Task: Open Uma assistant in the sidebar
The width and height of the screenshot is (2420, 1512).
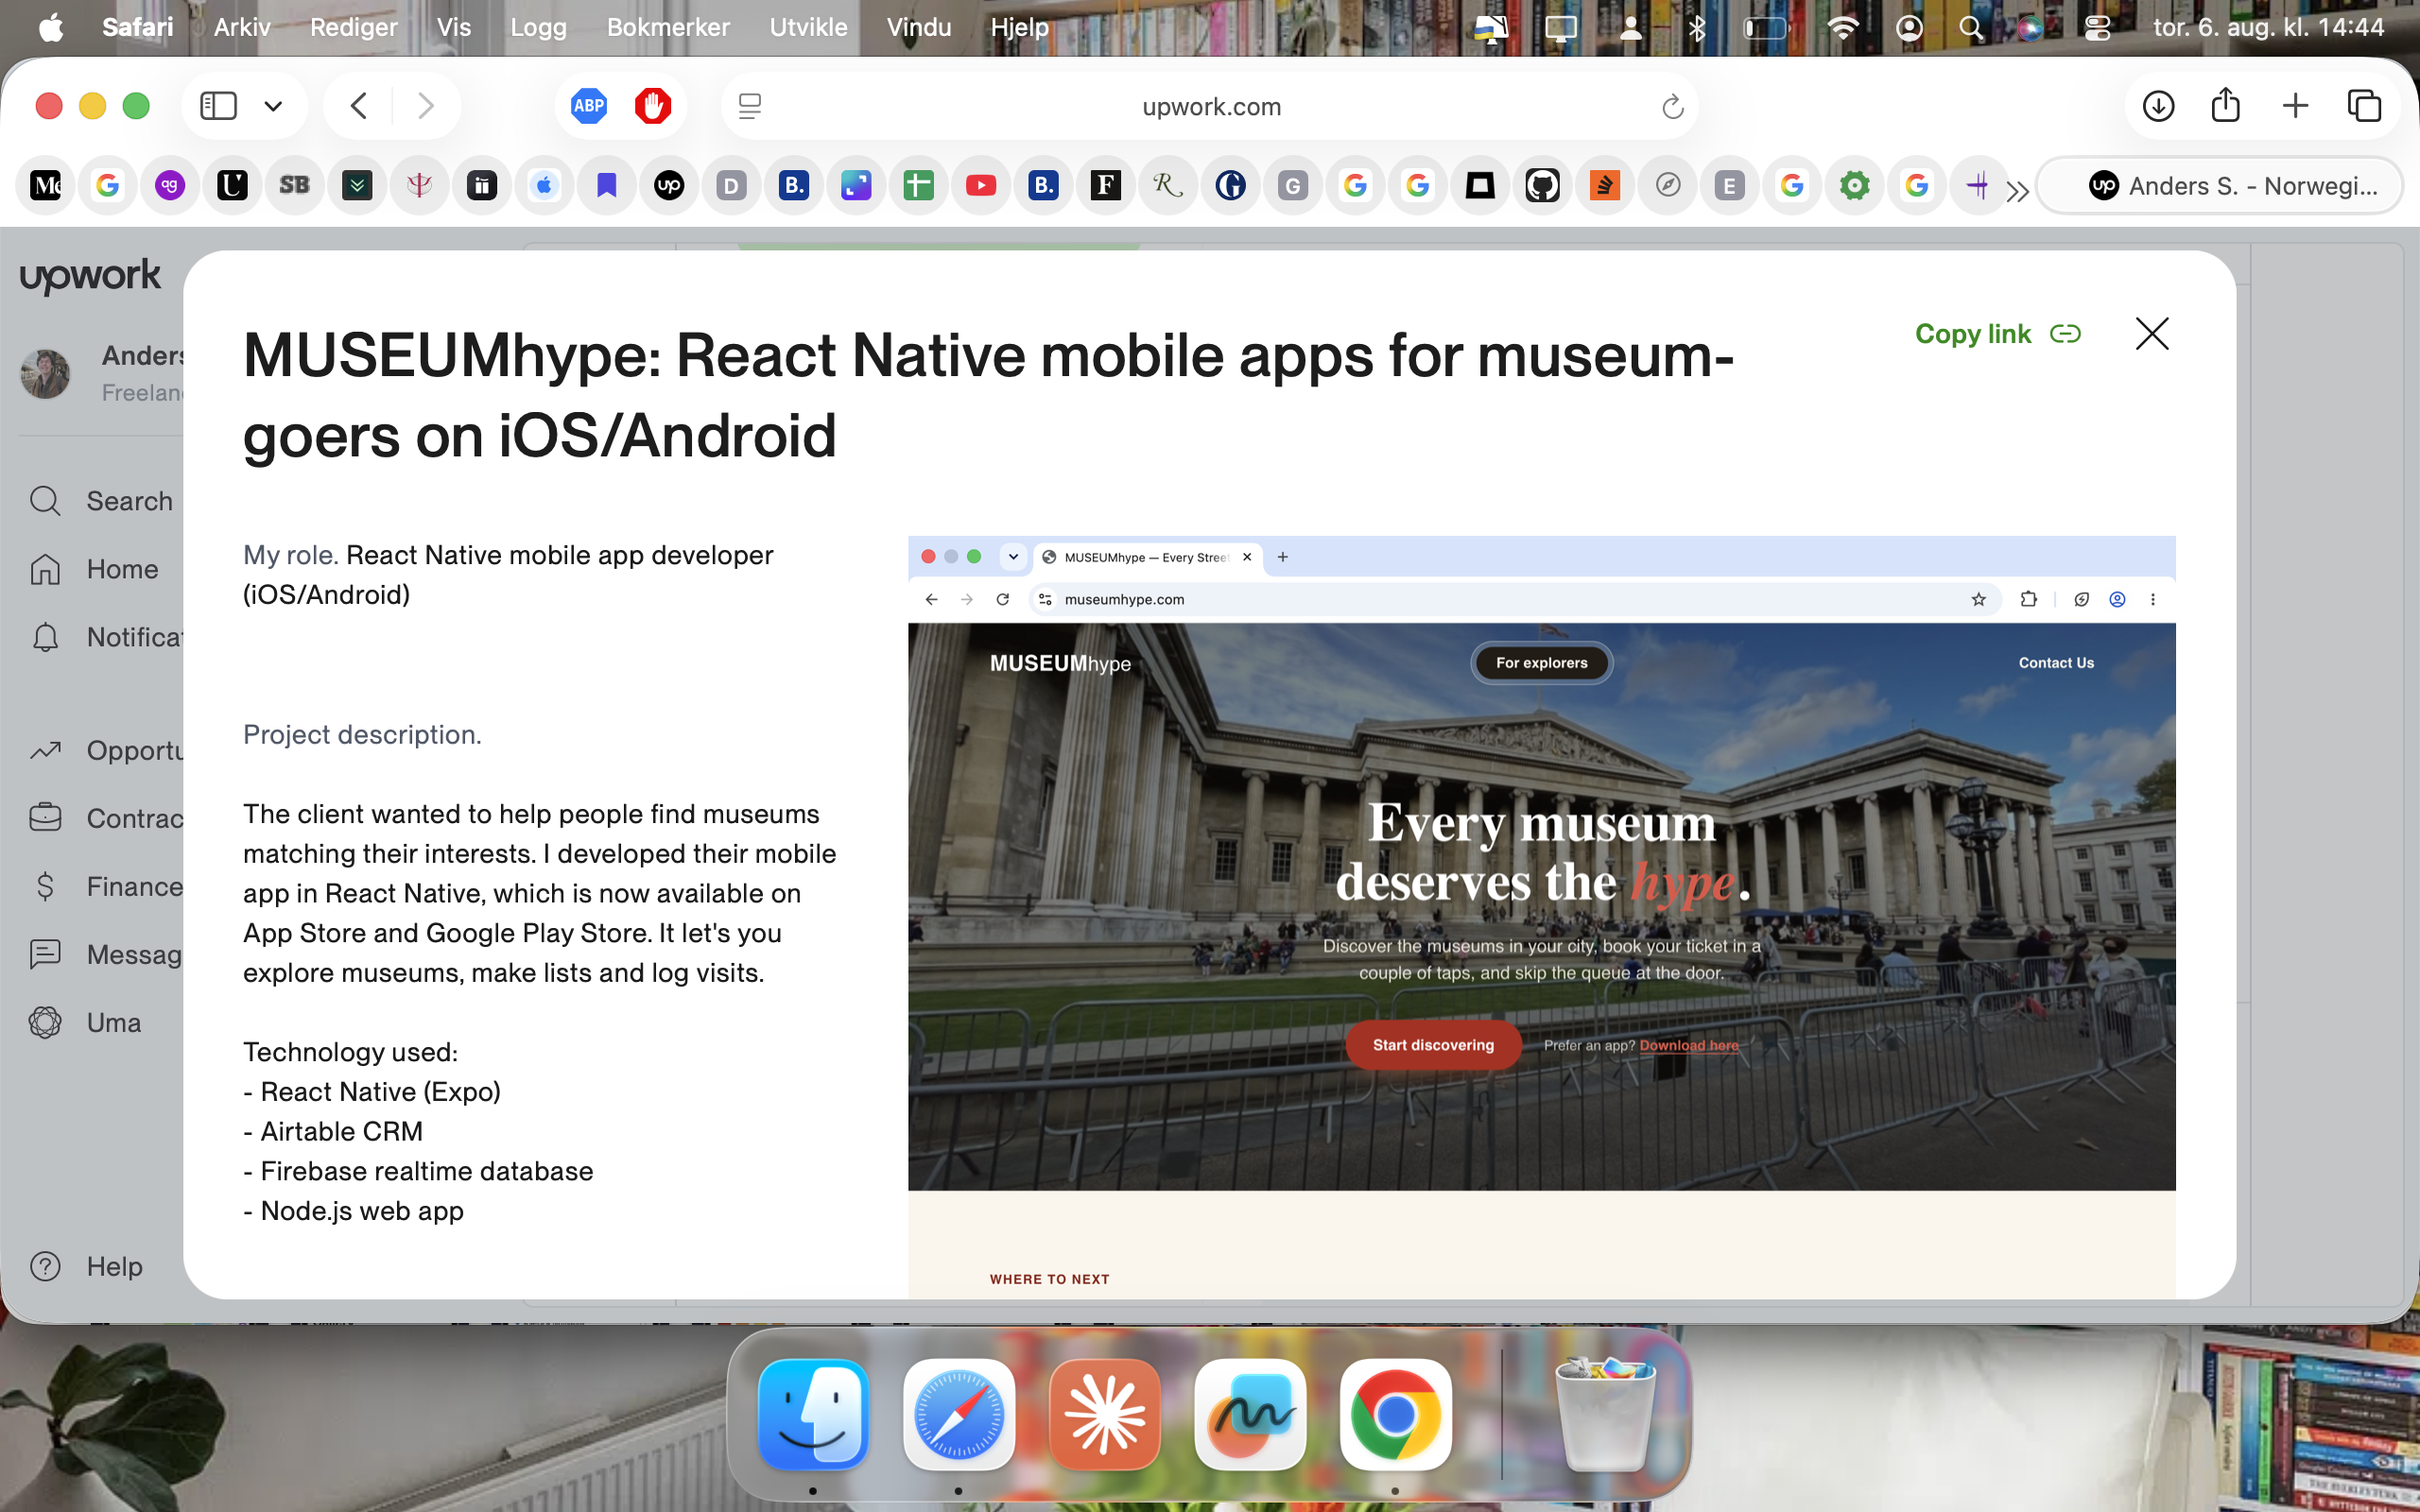Action: [86, 1022]
